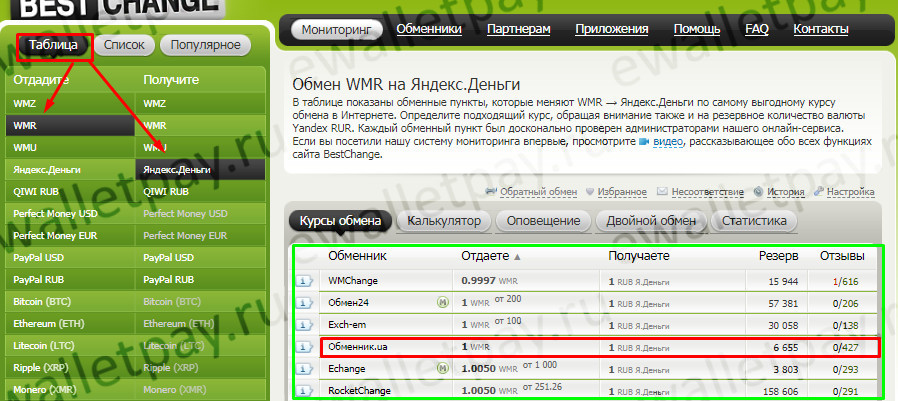Open info icon for WMChange row
898x401 pixels.
[305, 281]
